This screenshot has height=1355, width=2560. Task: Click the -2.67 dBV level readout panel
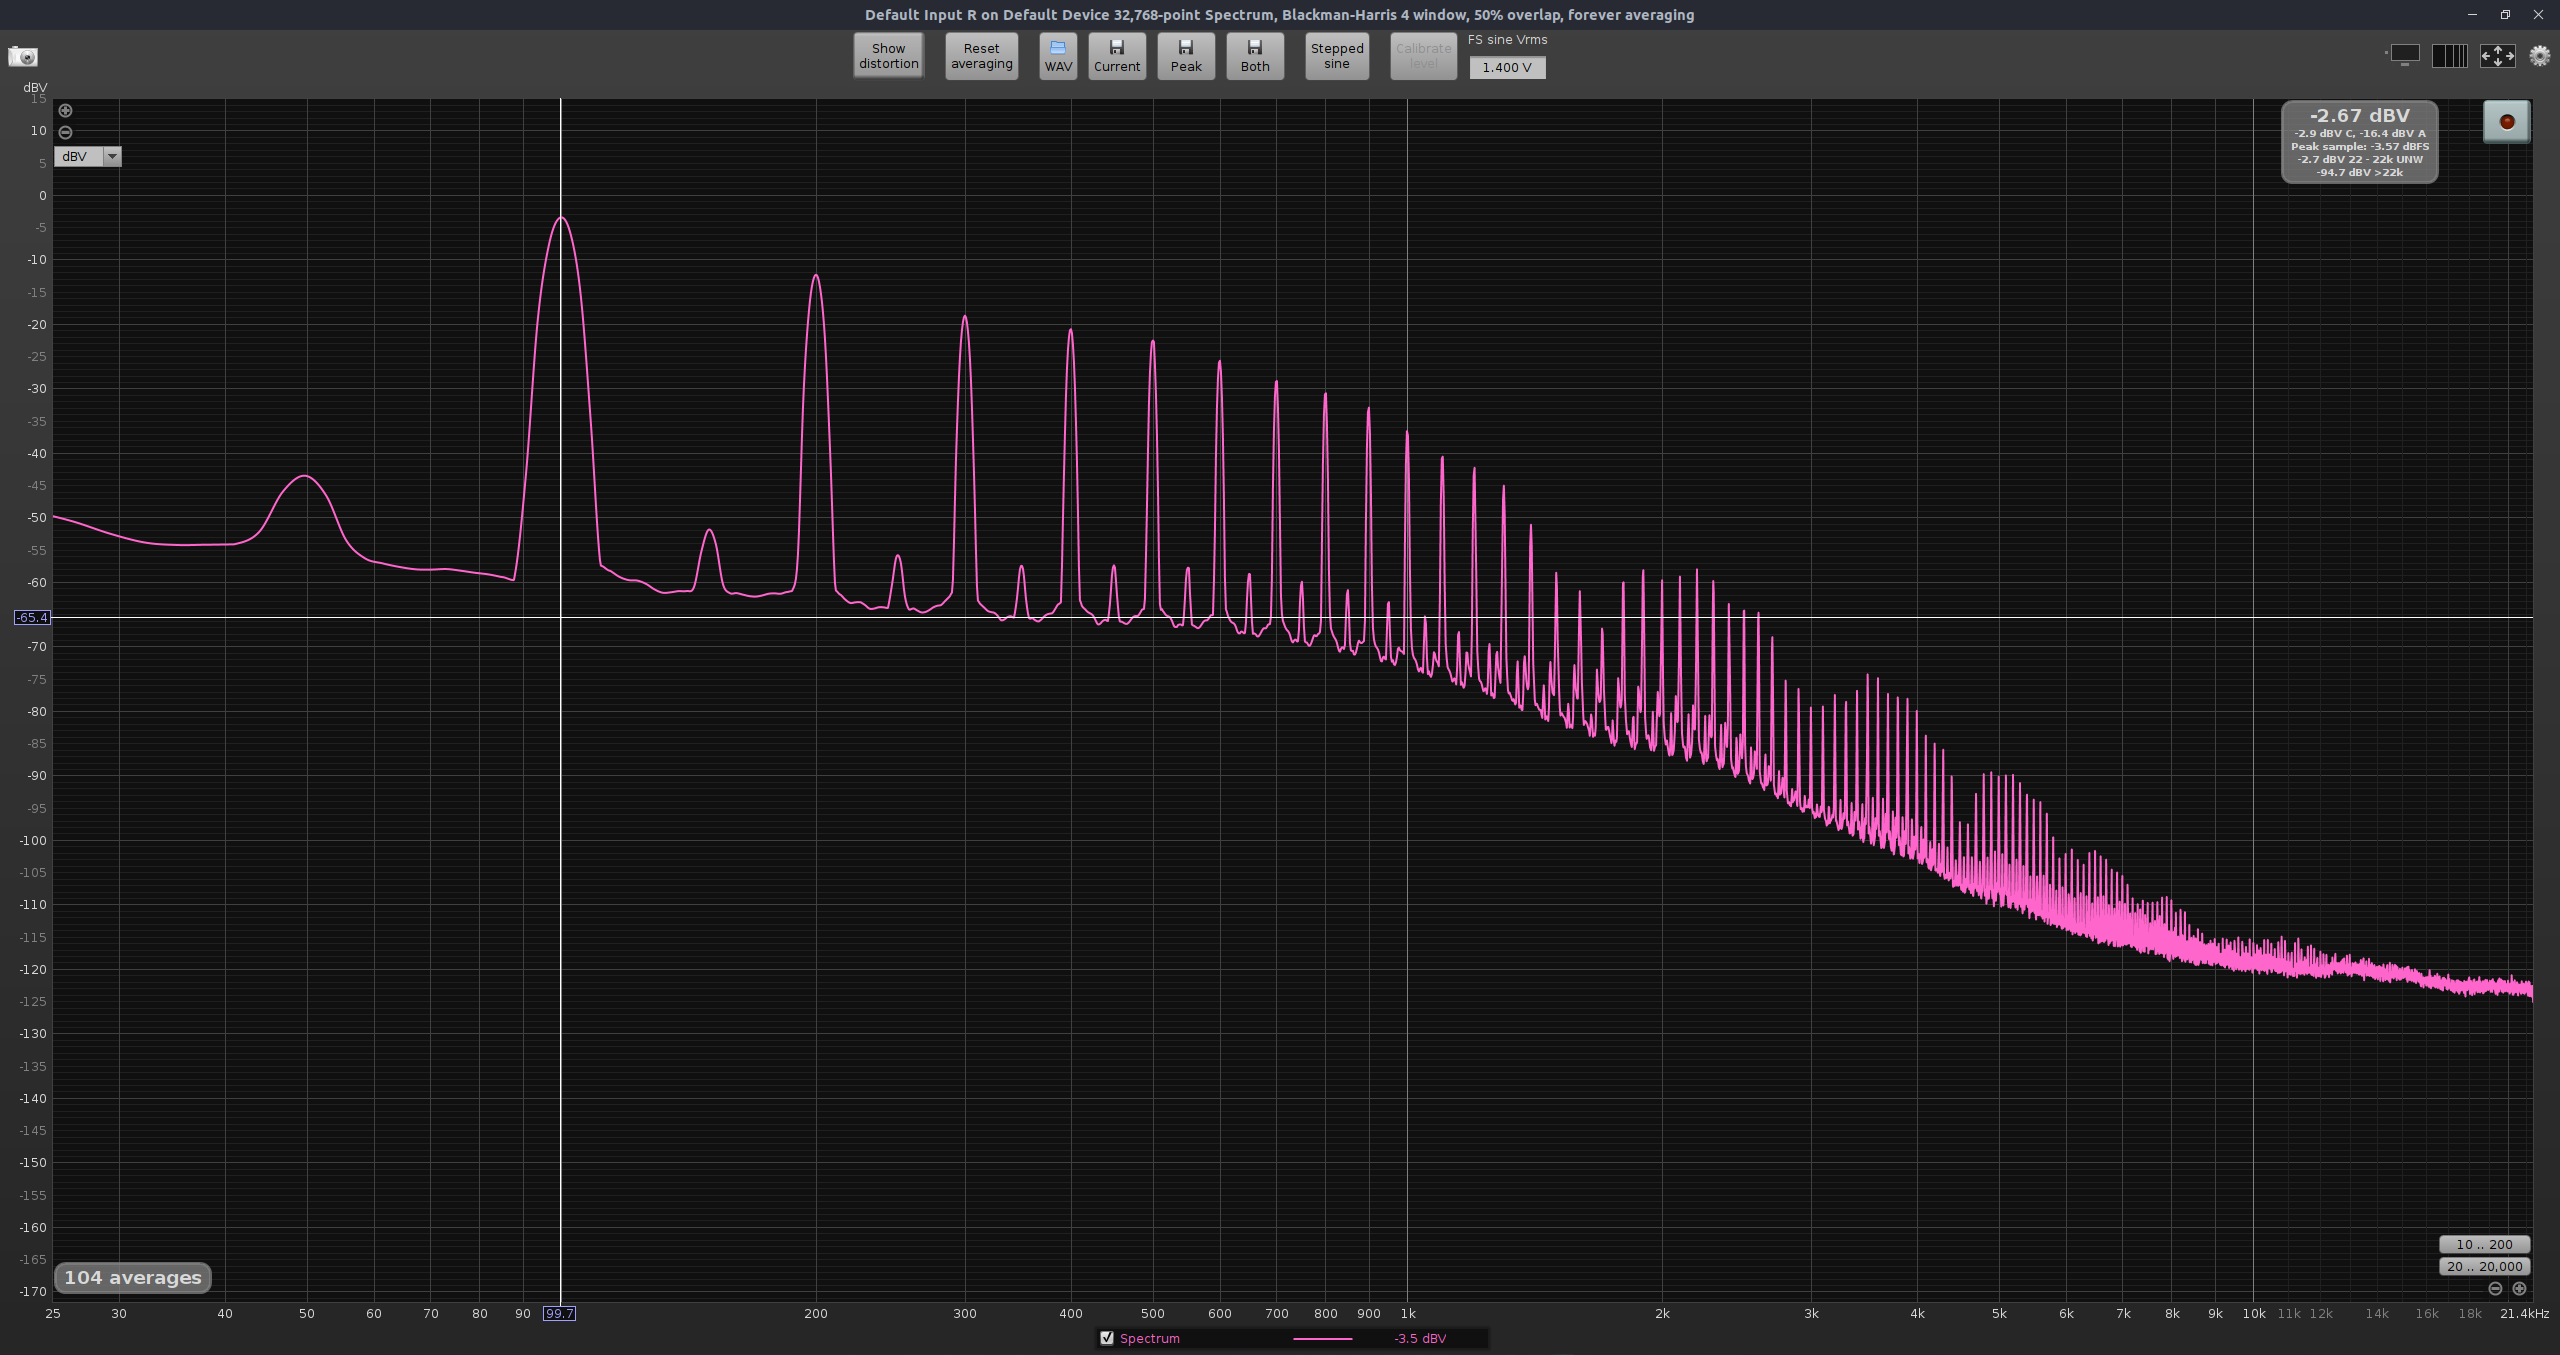click(2359, 142)
